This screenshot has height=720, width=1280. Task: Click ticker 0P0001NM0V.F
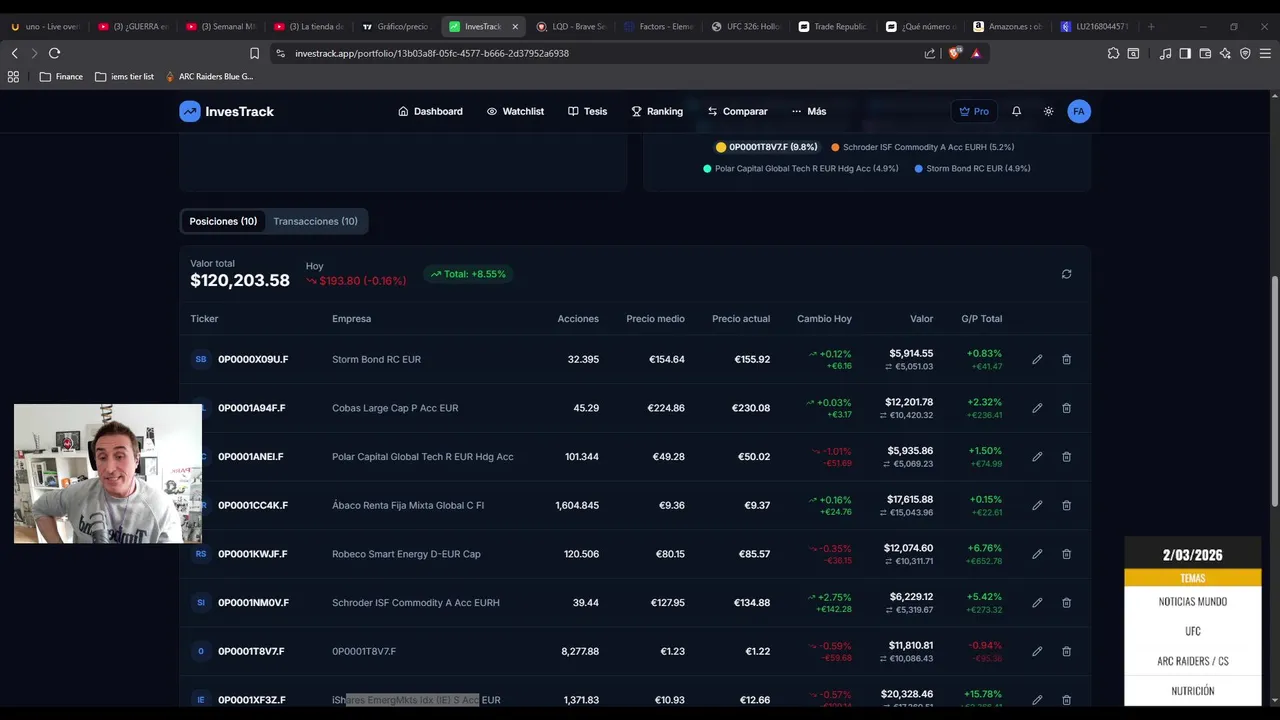(x=253, y=602)
